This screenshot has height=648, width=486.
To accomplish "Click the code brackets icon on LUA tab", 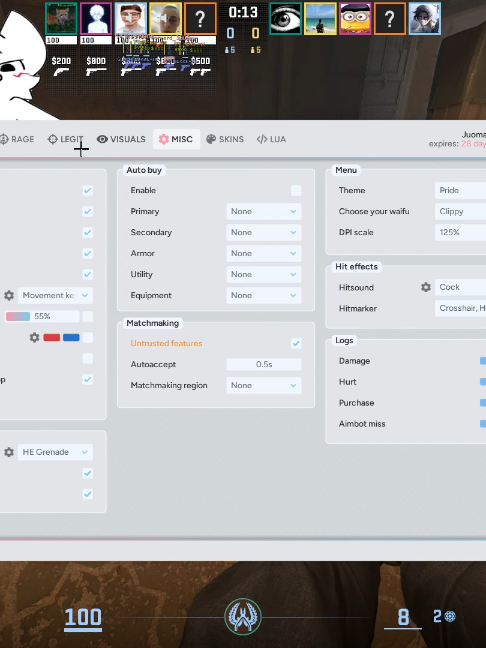I will click(x=262, y=139).
